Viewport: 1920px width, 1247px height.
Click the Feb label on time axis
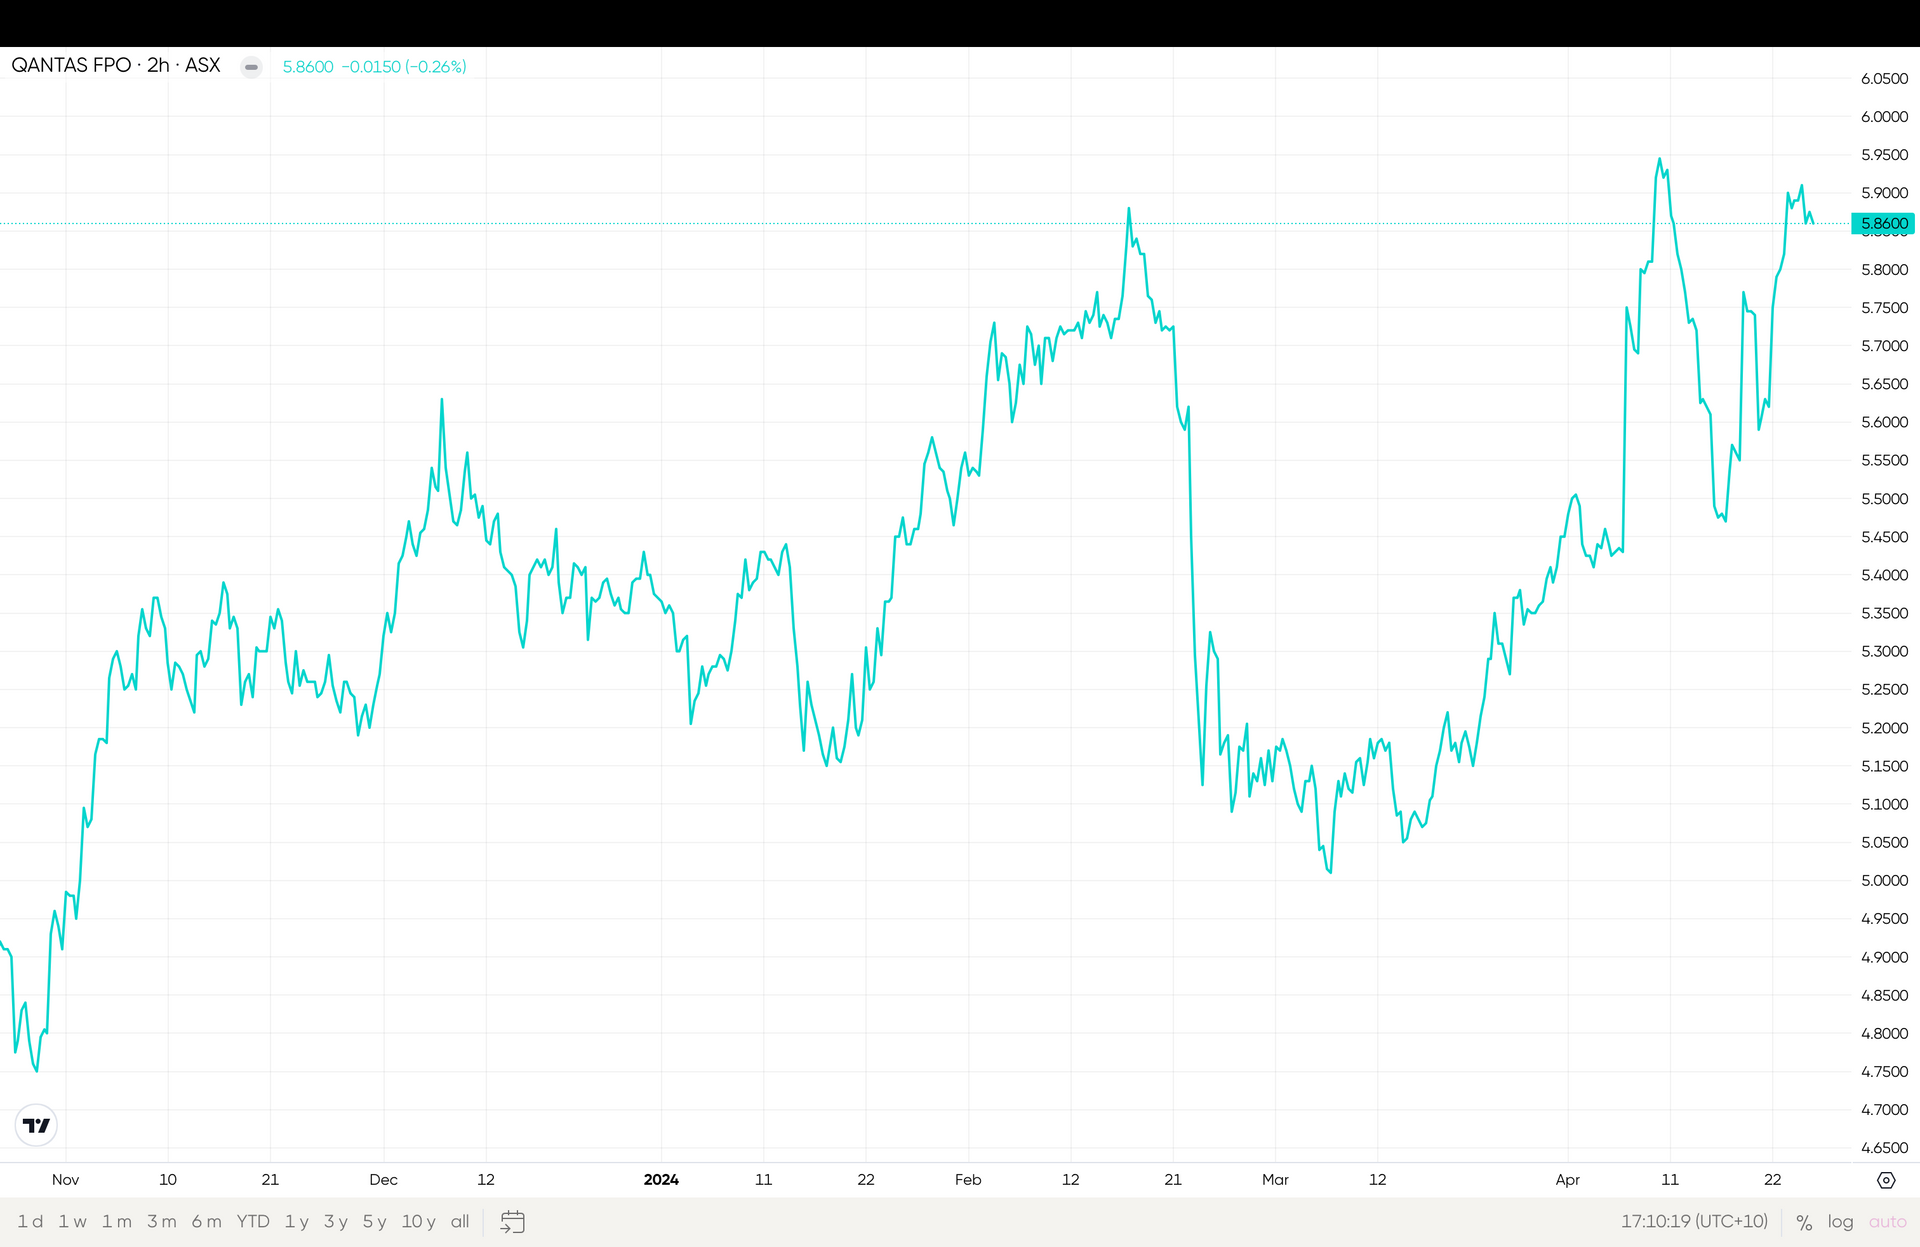click(x=968, y=1180)
